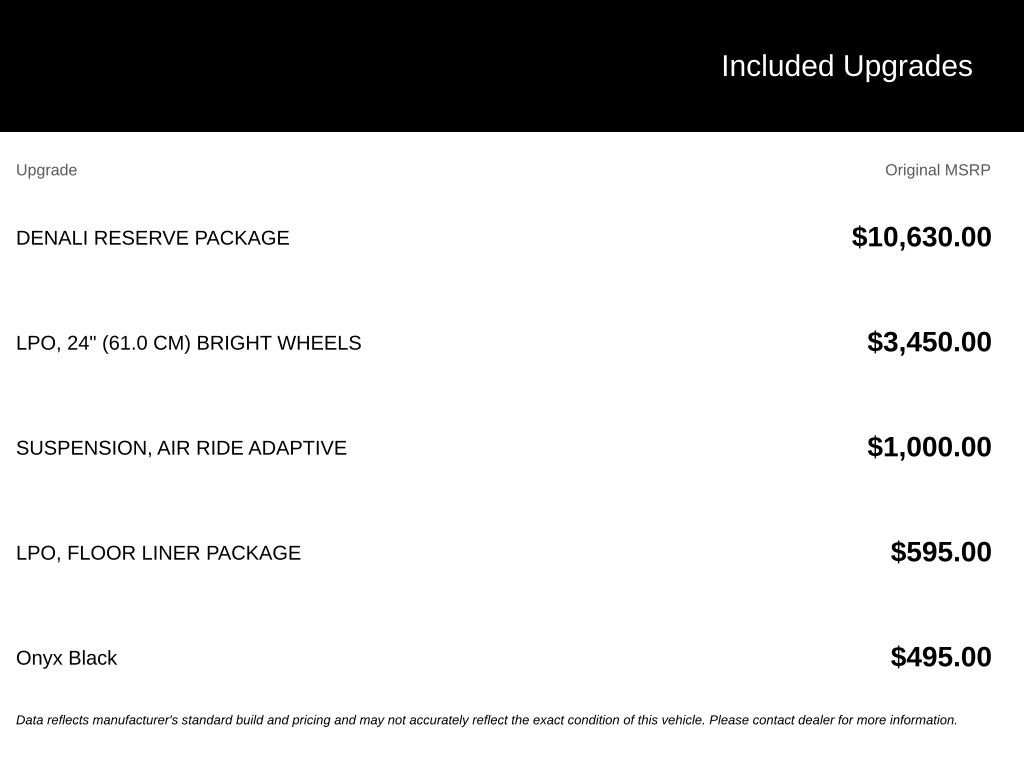Select Suspension, Air Ride Adaptive entry

182,448
